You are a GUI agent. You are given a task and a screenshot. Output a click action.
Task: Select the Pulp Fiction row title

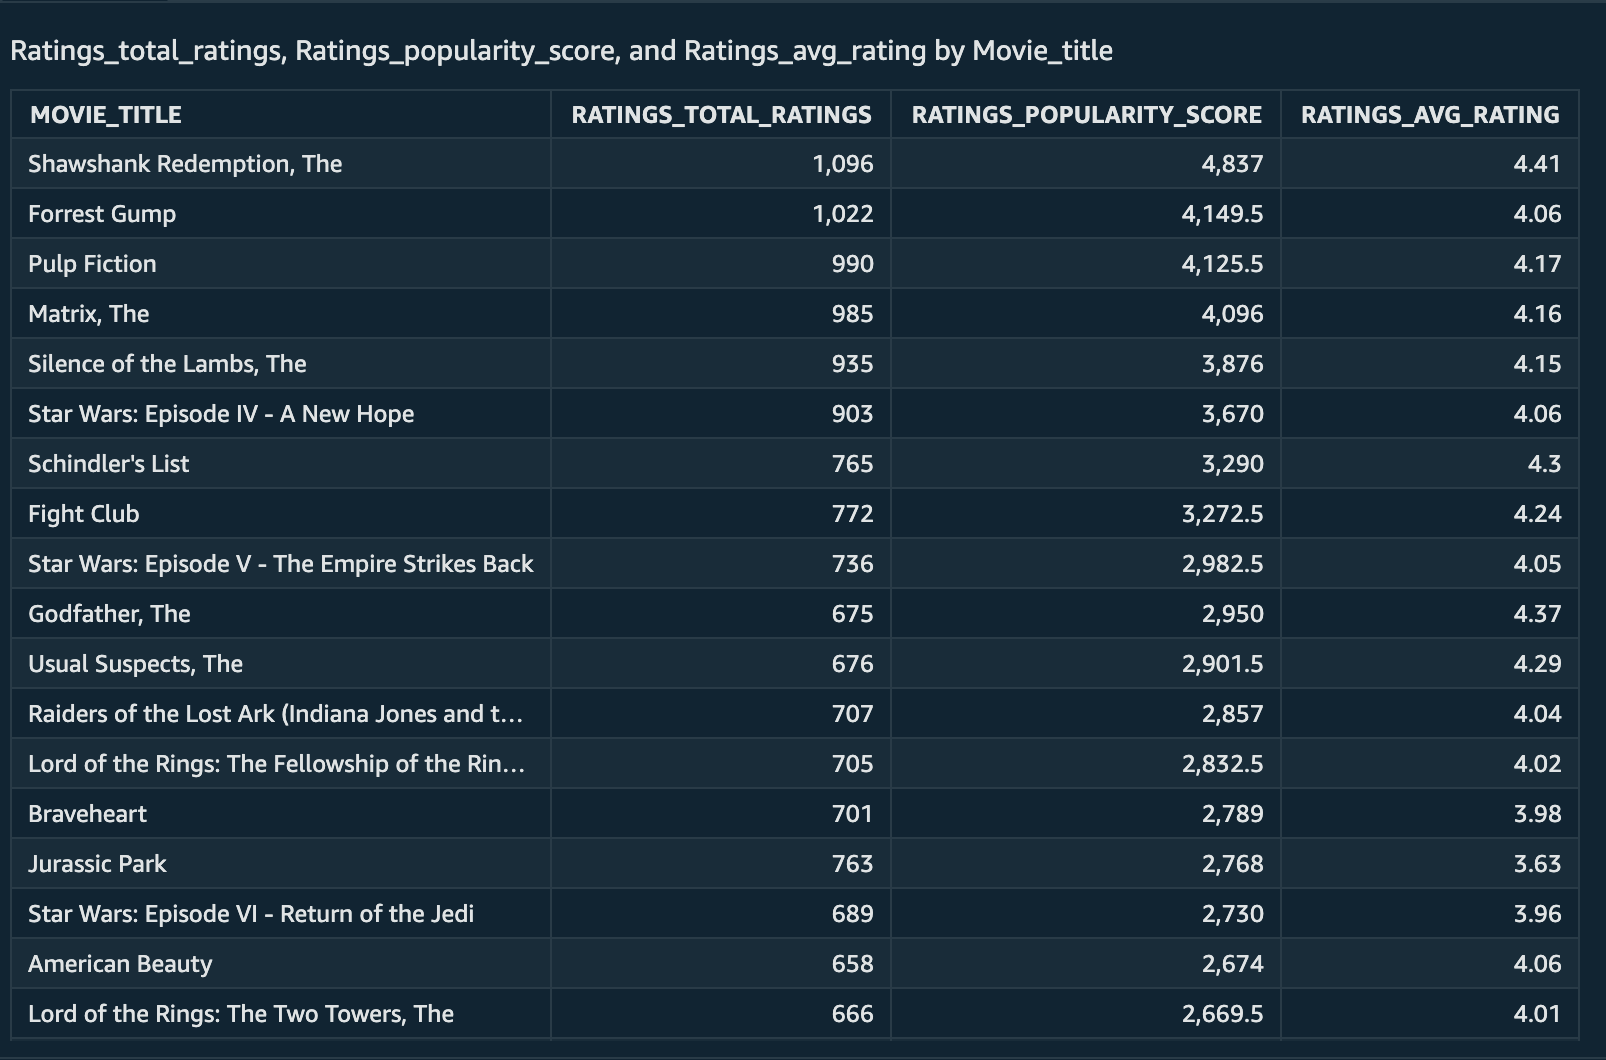click(92, 264)
